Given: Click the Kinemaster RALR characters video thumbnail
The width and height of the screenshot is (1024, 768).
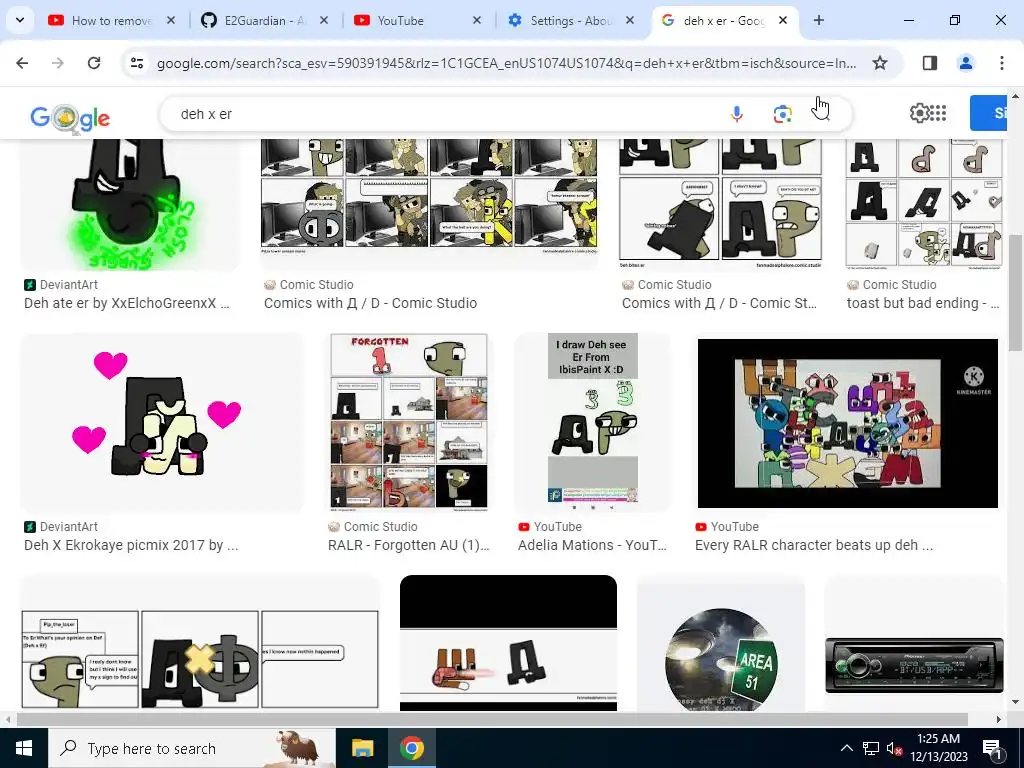Looking at the screenshot, I should click(848, 423).
